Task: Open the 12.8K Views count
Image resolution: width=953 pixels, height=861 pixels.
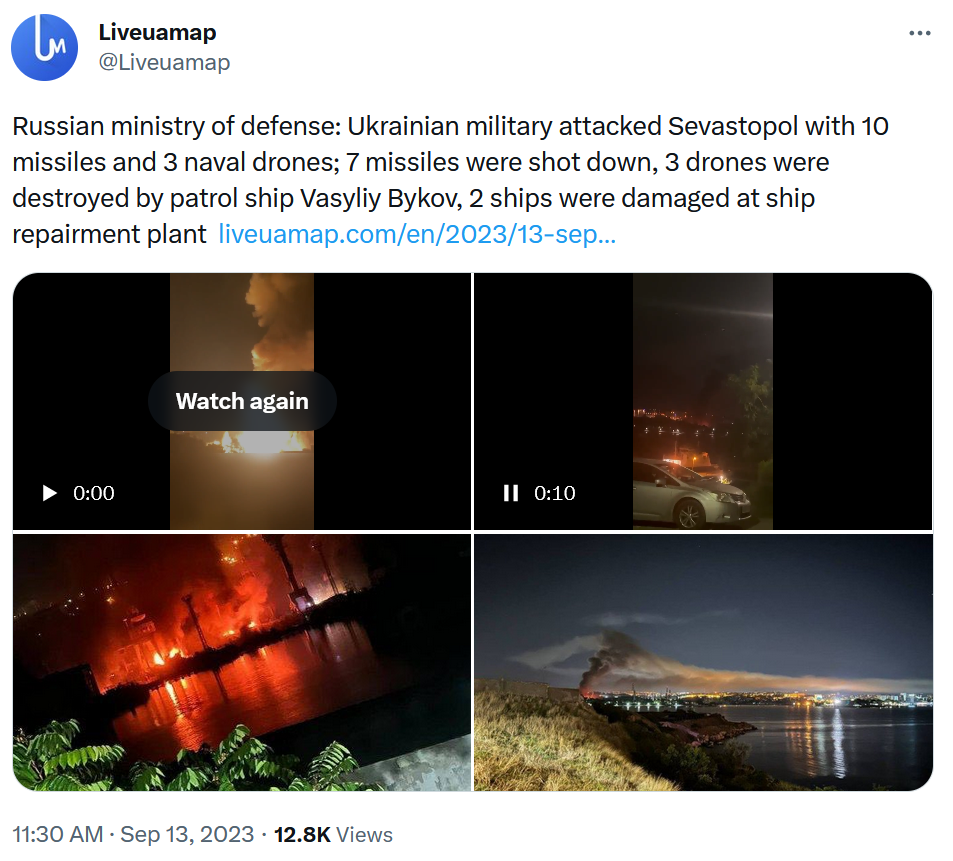Action: pyautogui.click(x=333, y=834)
